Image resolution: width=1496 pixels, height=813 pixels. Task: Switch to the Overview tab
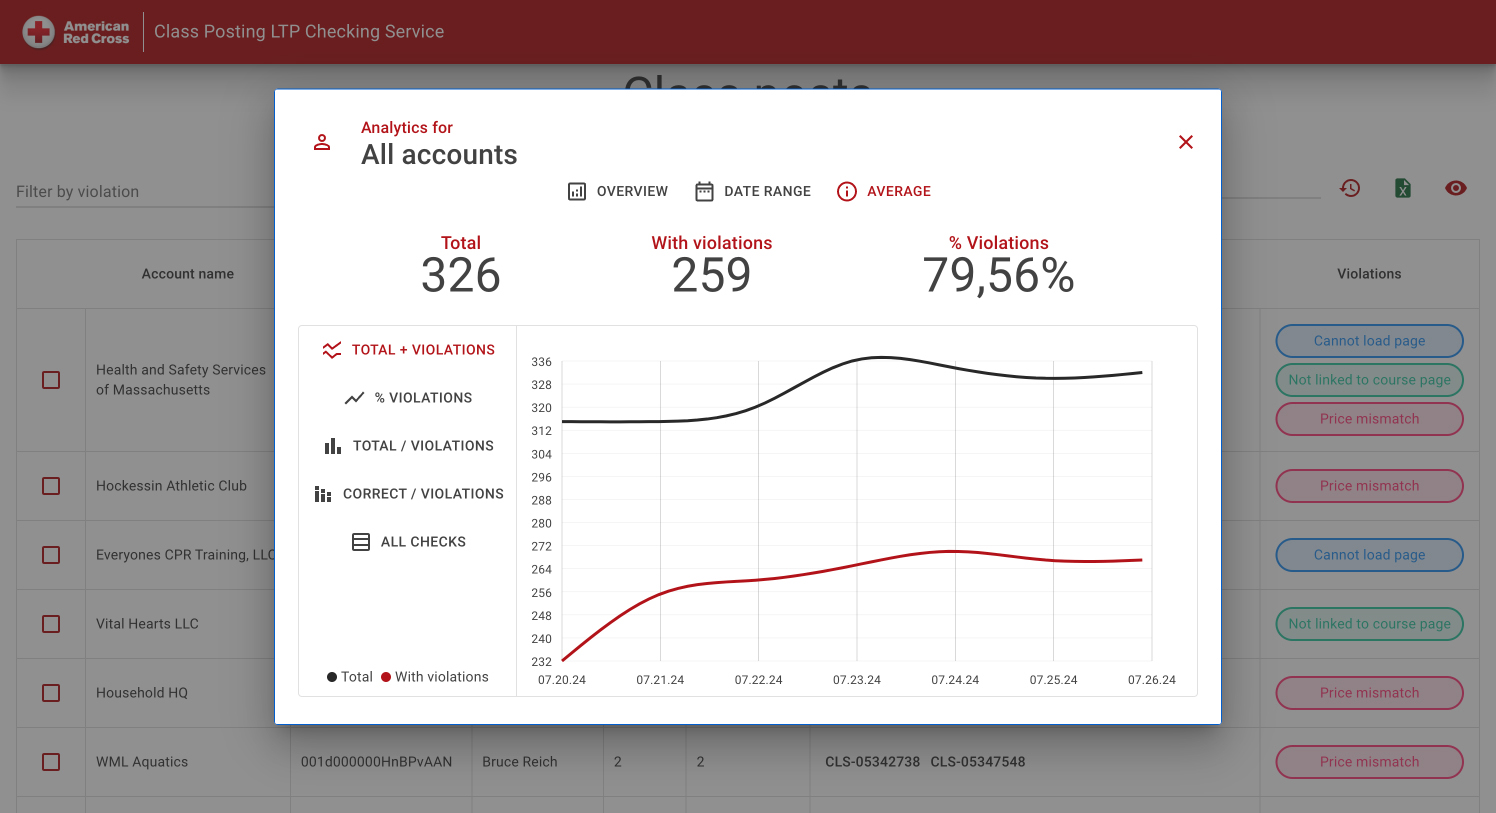click(x=618, y=191)
